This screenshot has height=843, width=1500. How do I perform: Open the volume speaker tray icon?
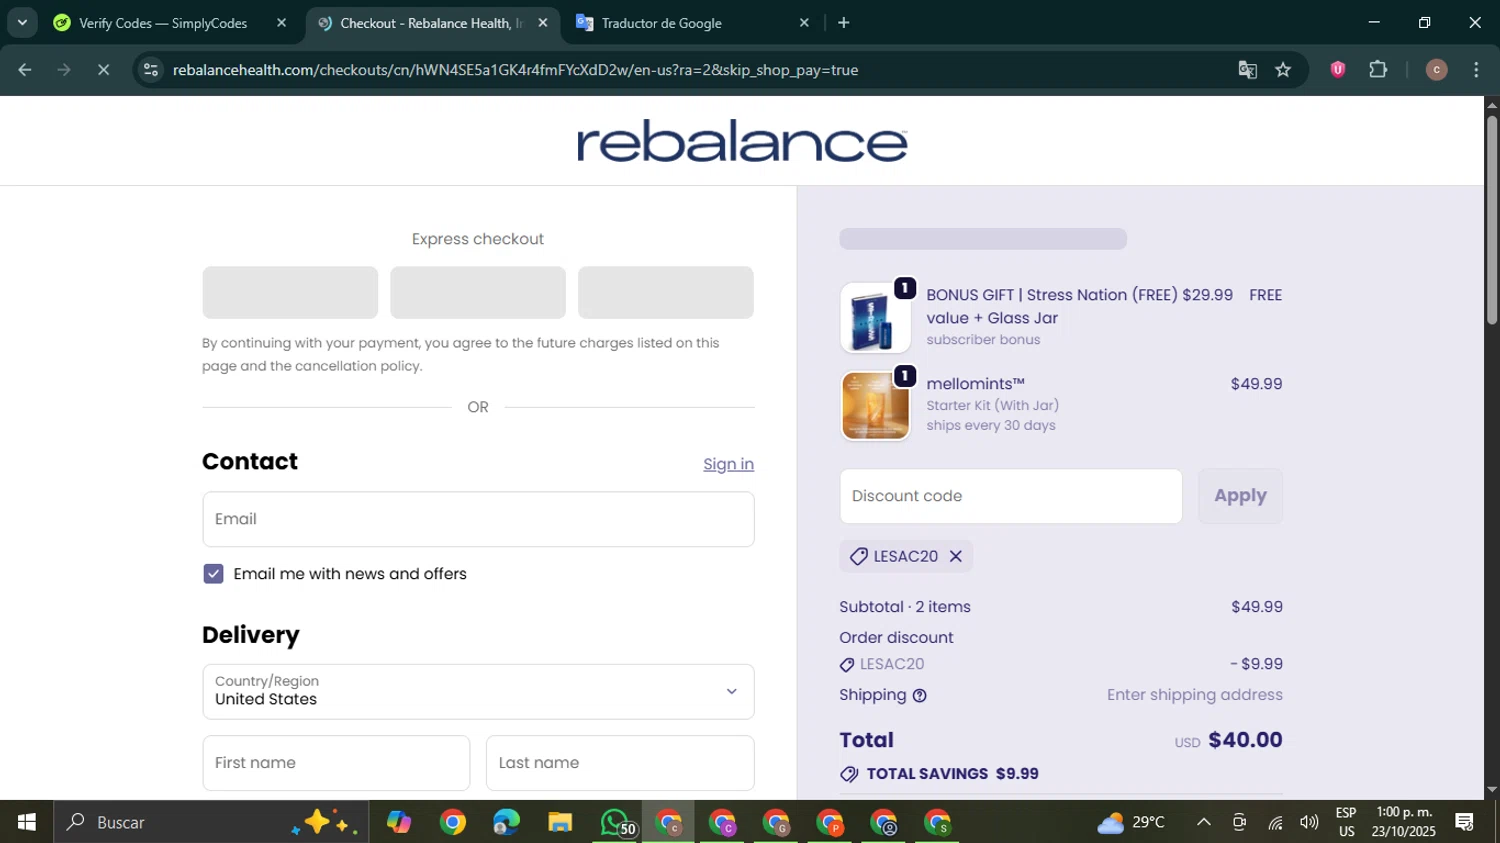click(1309, 822)
